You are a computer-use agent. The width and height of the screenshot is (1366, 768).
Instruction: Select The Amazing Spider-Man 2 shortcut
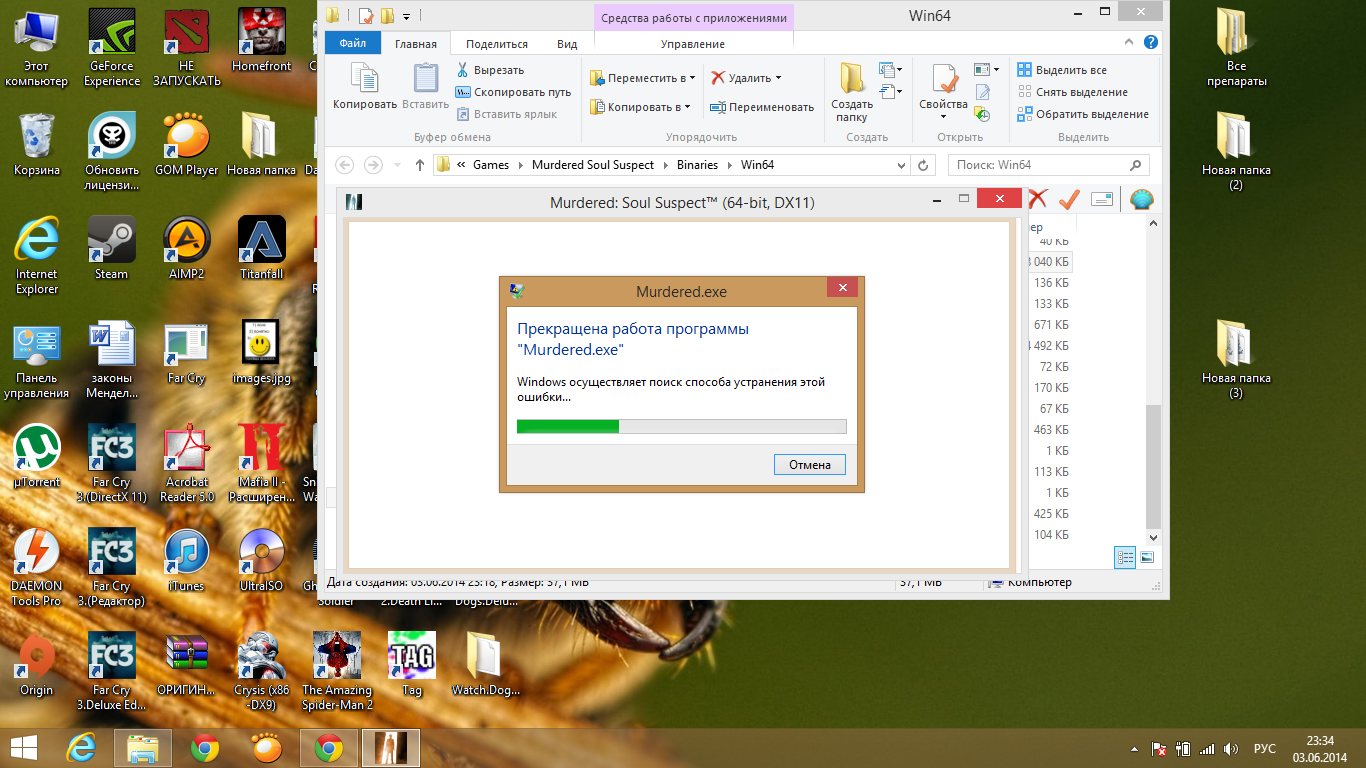click(x=337, y=671)
